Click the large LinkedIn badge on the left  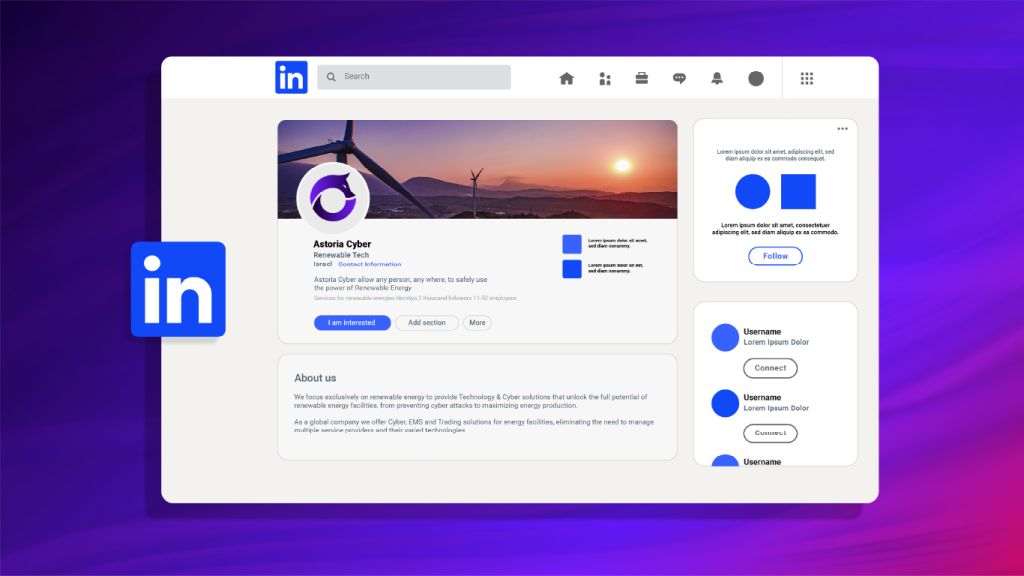coord(178,289)
